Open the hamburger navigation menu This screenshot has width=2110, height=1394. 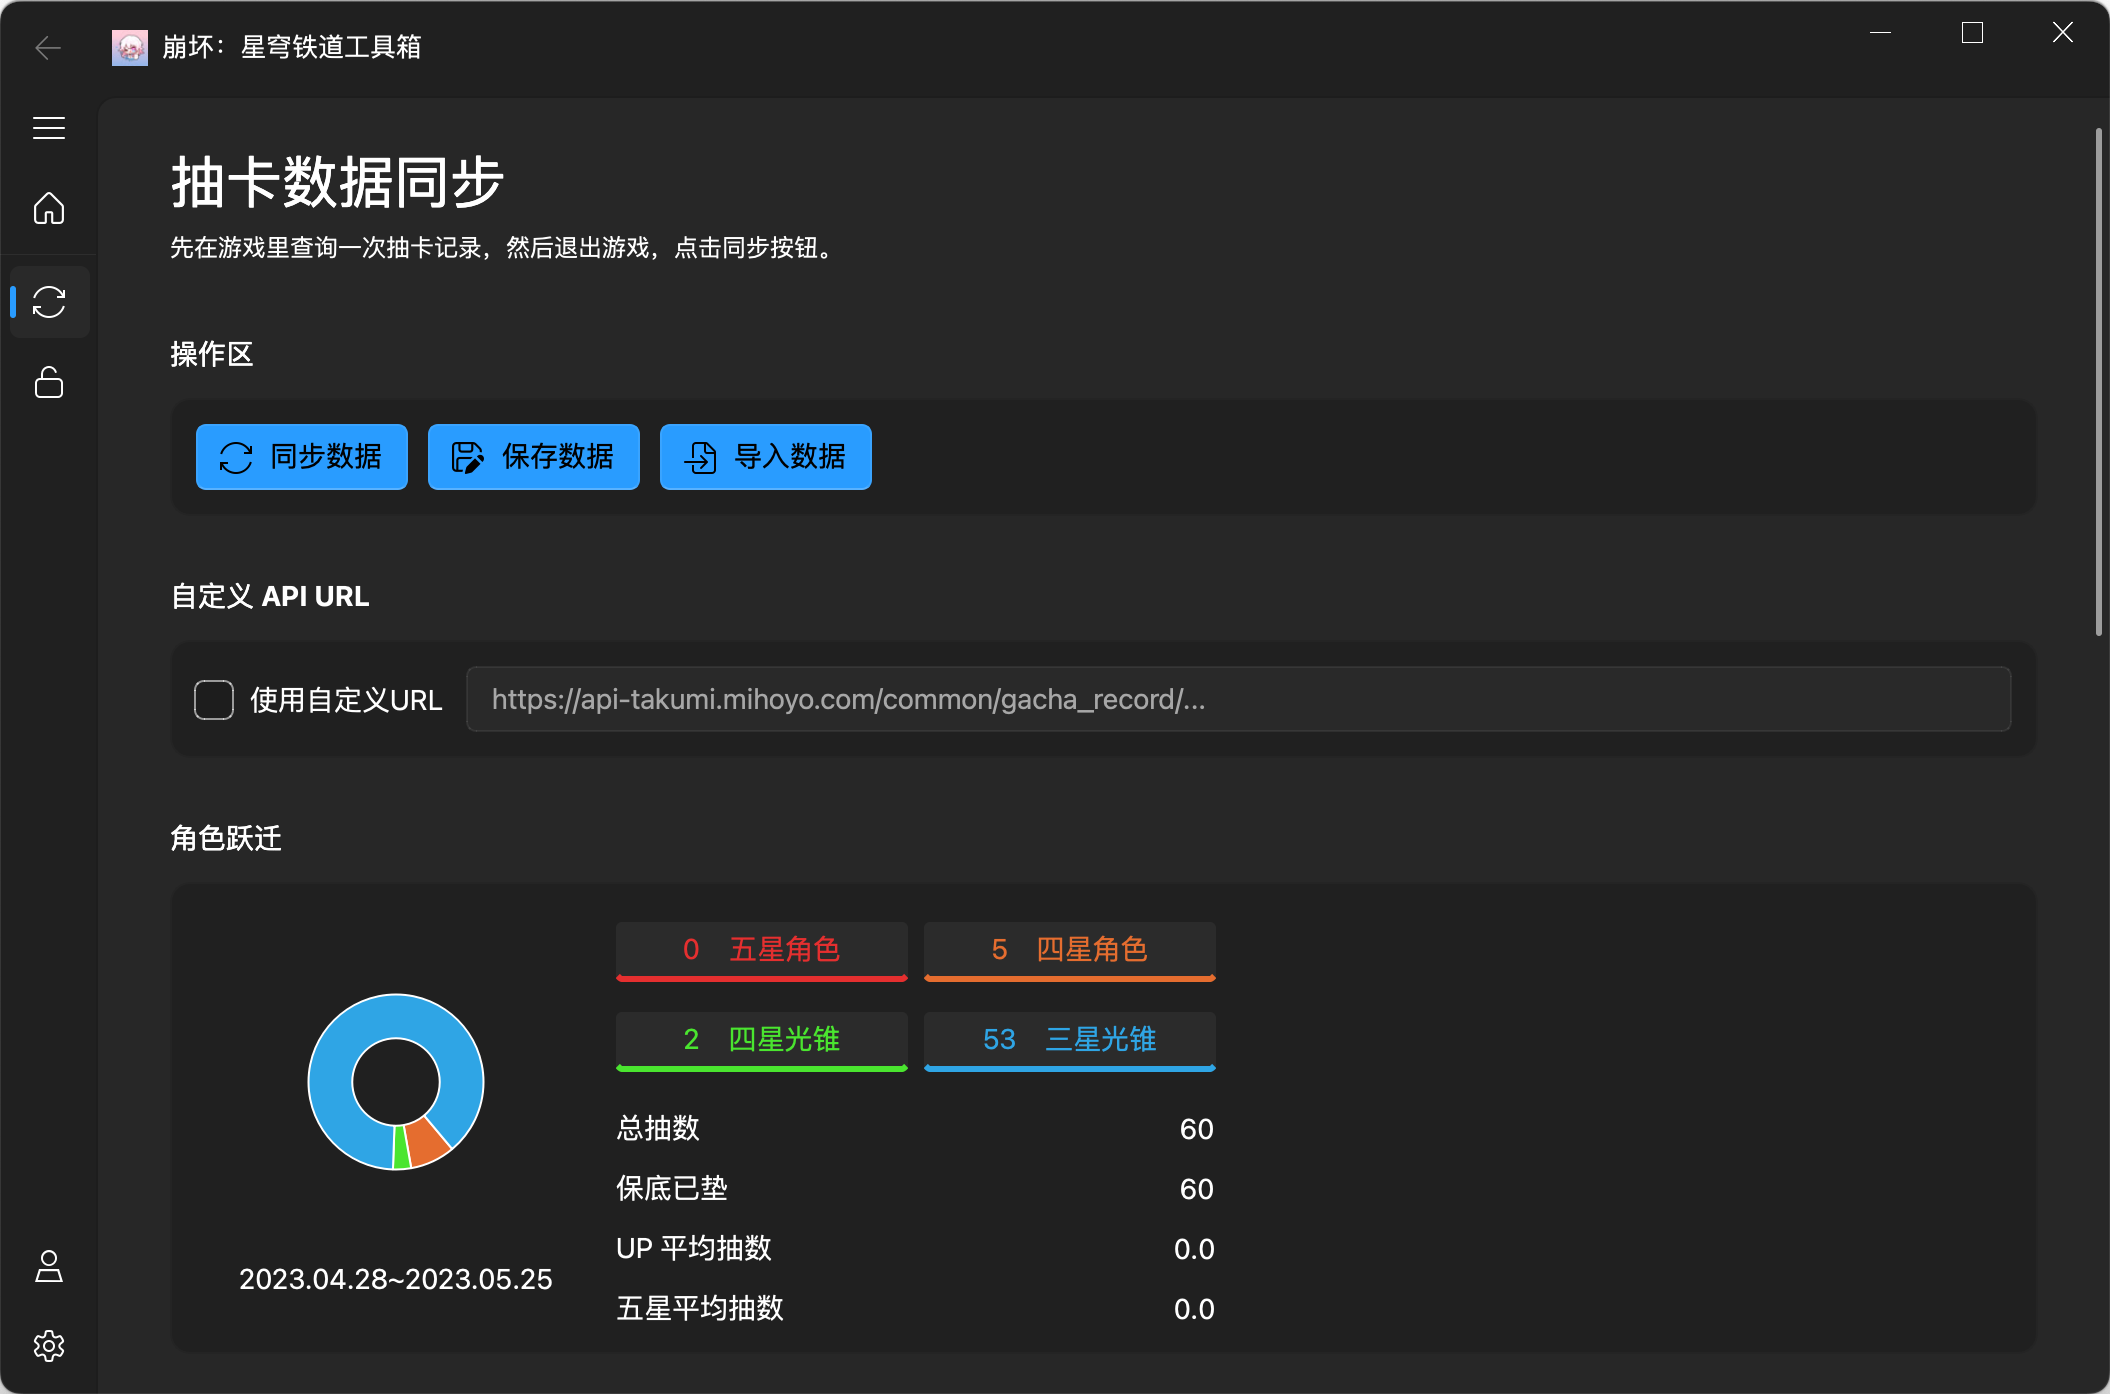coord(48,127)
